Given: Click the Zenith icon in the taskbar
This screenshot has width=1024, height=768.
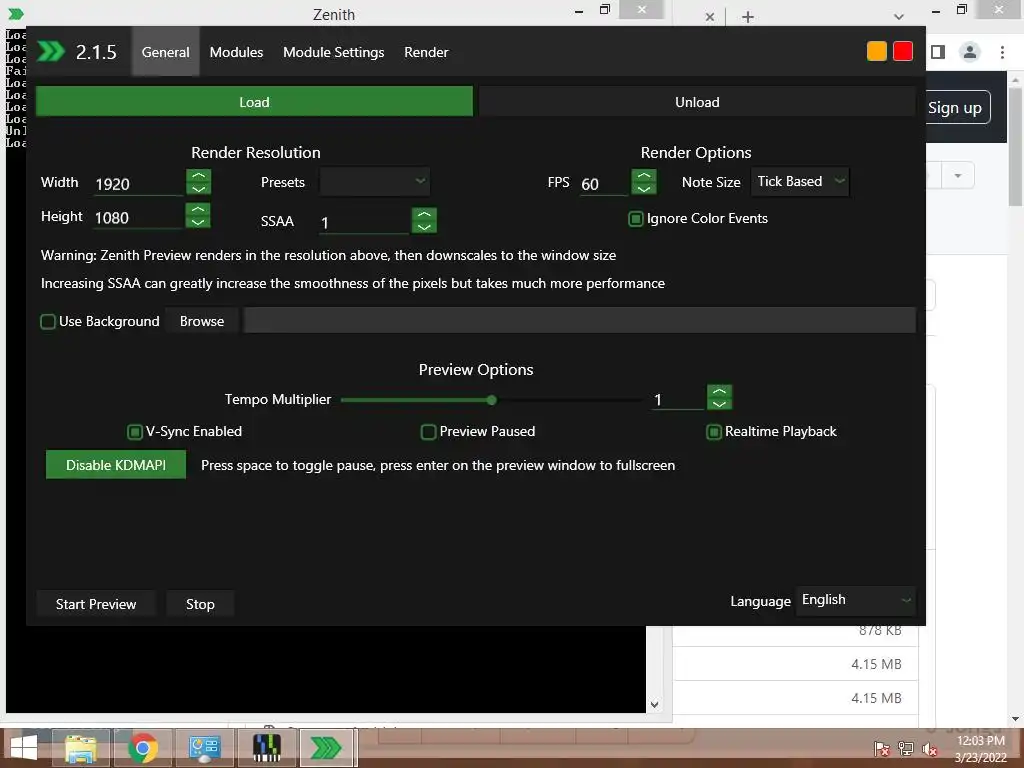Looking at the screenshot, I should pyautogui.click(x=327, y=748).
